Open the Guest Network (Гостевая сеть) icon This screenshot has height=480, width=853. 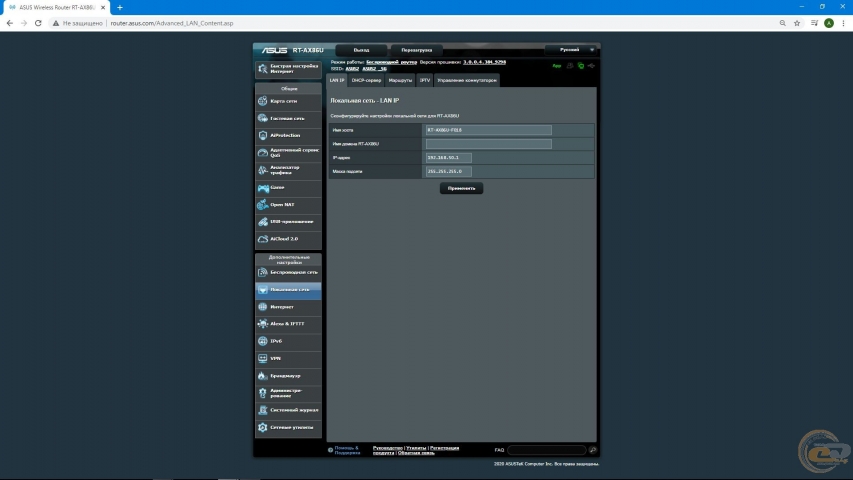click(263, 118)
